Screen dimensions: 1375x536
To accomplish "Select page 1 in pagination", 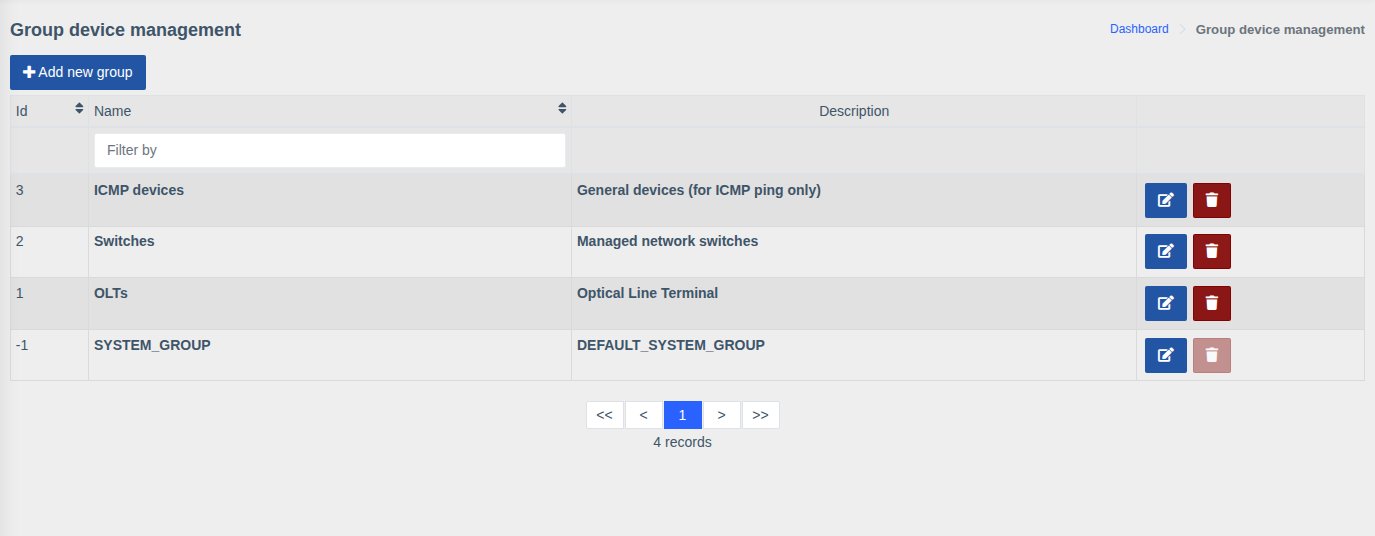I will 682,415.
